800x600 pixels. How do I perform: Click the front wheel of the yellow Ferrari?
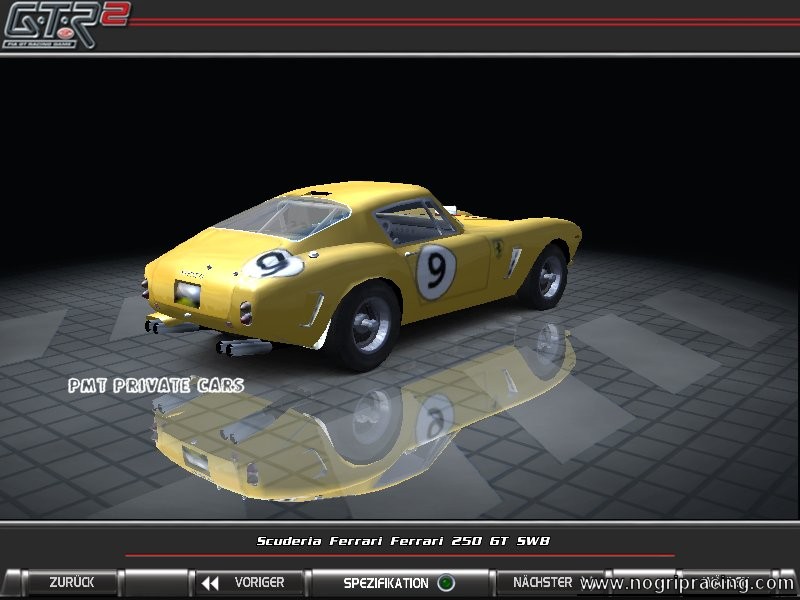click(x=547, y=274)
